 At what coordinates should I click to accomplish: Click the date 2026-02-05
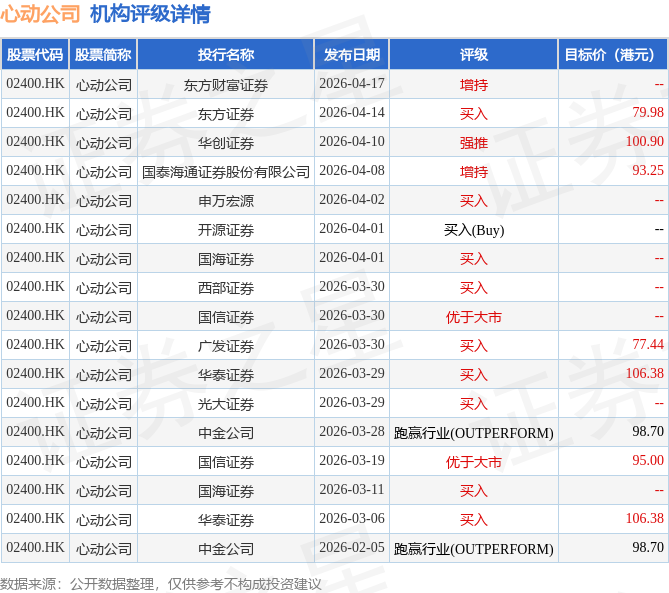pos(352,548)
